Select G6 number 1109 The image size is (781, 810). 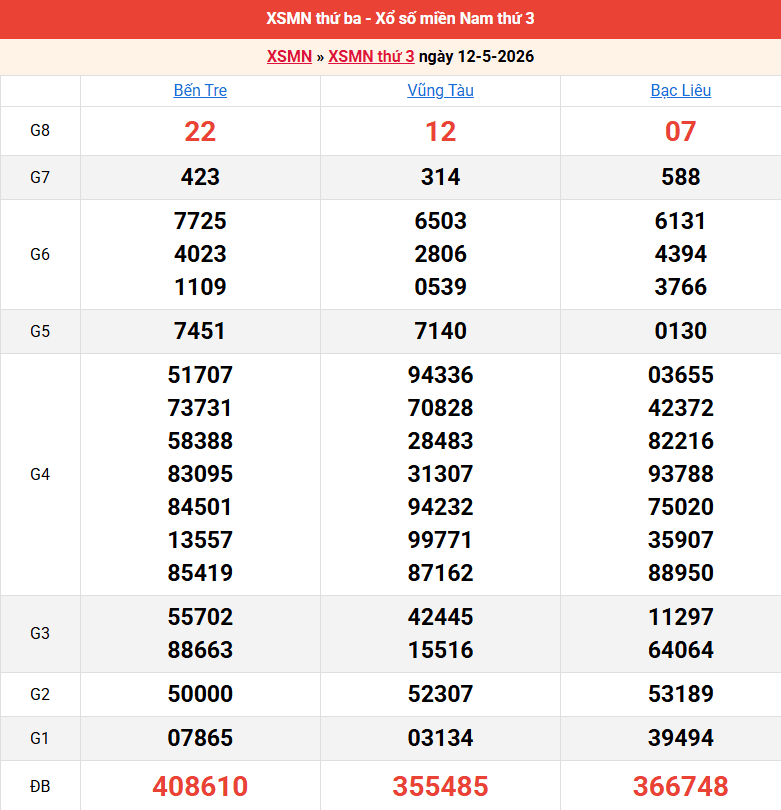coord(200,287)
